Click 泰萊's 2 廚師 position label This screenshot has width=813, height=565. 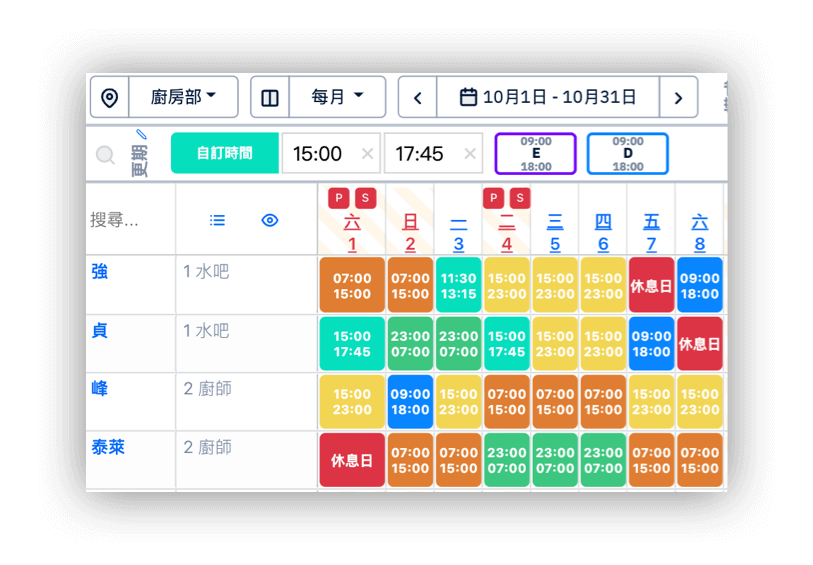(x=207, y=447)
